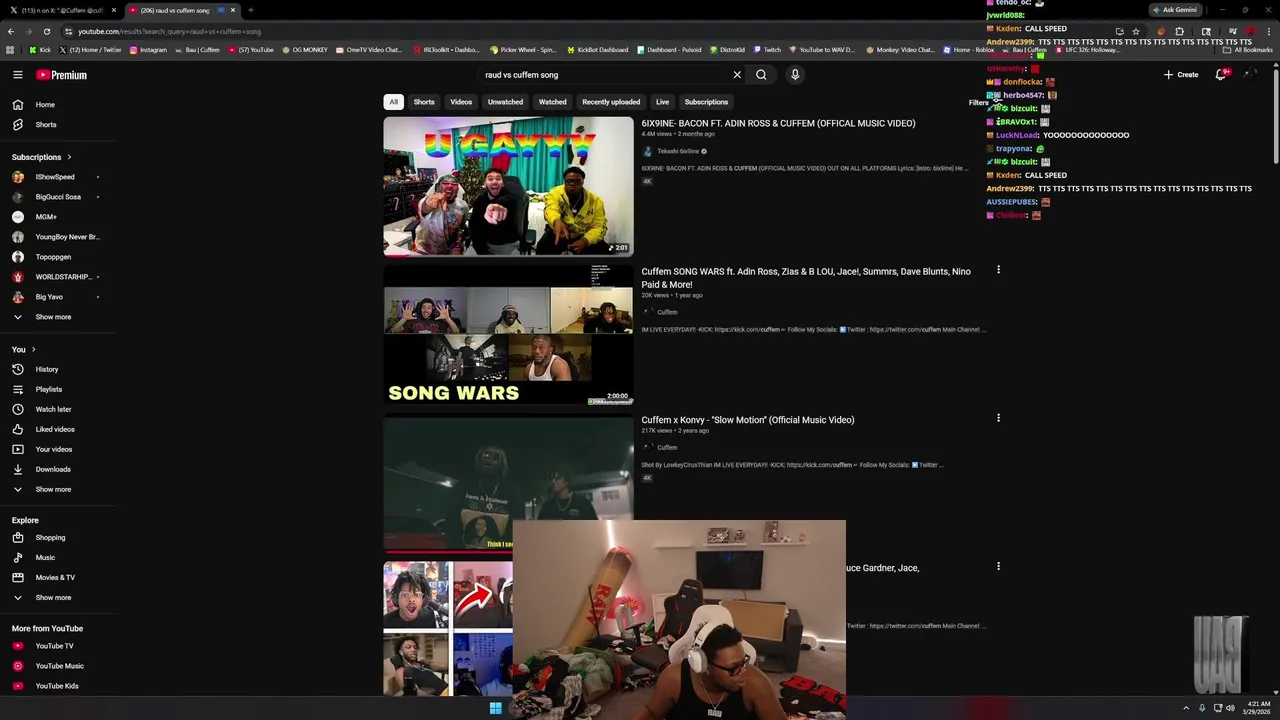Open Tekashi 6ix9ine channel link
The image size is (1280, 720).
point(678,152)
